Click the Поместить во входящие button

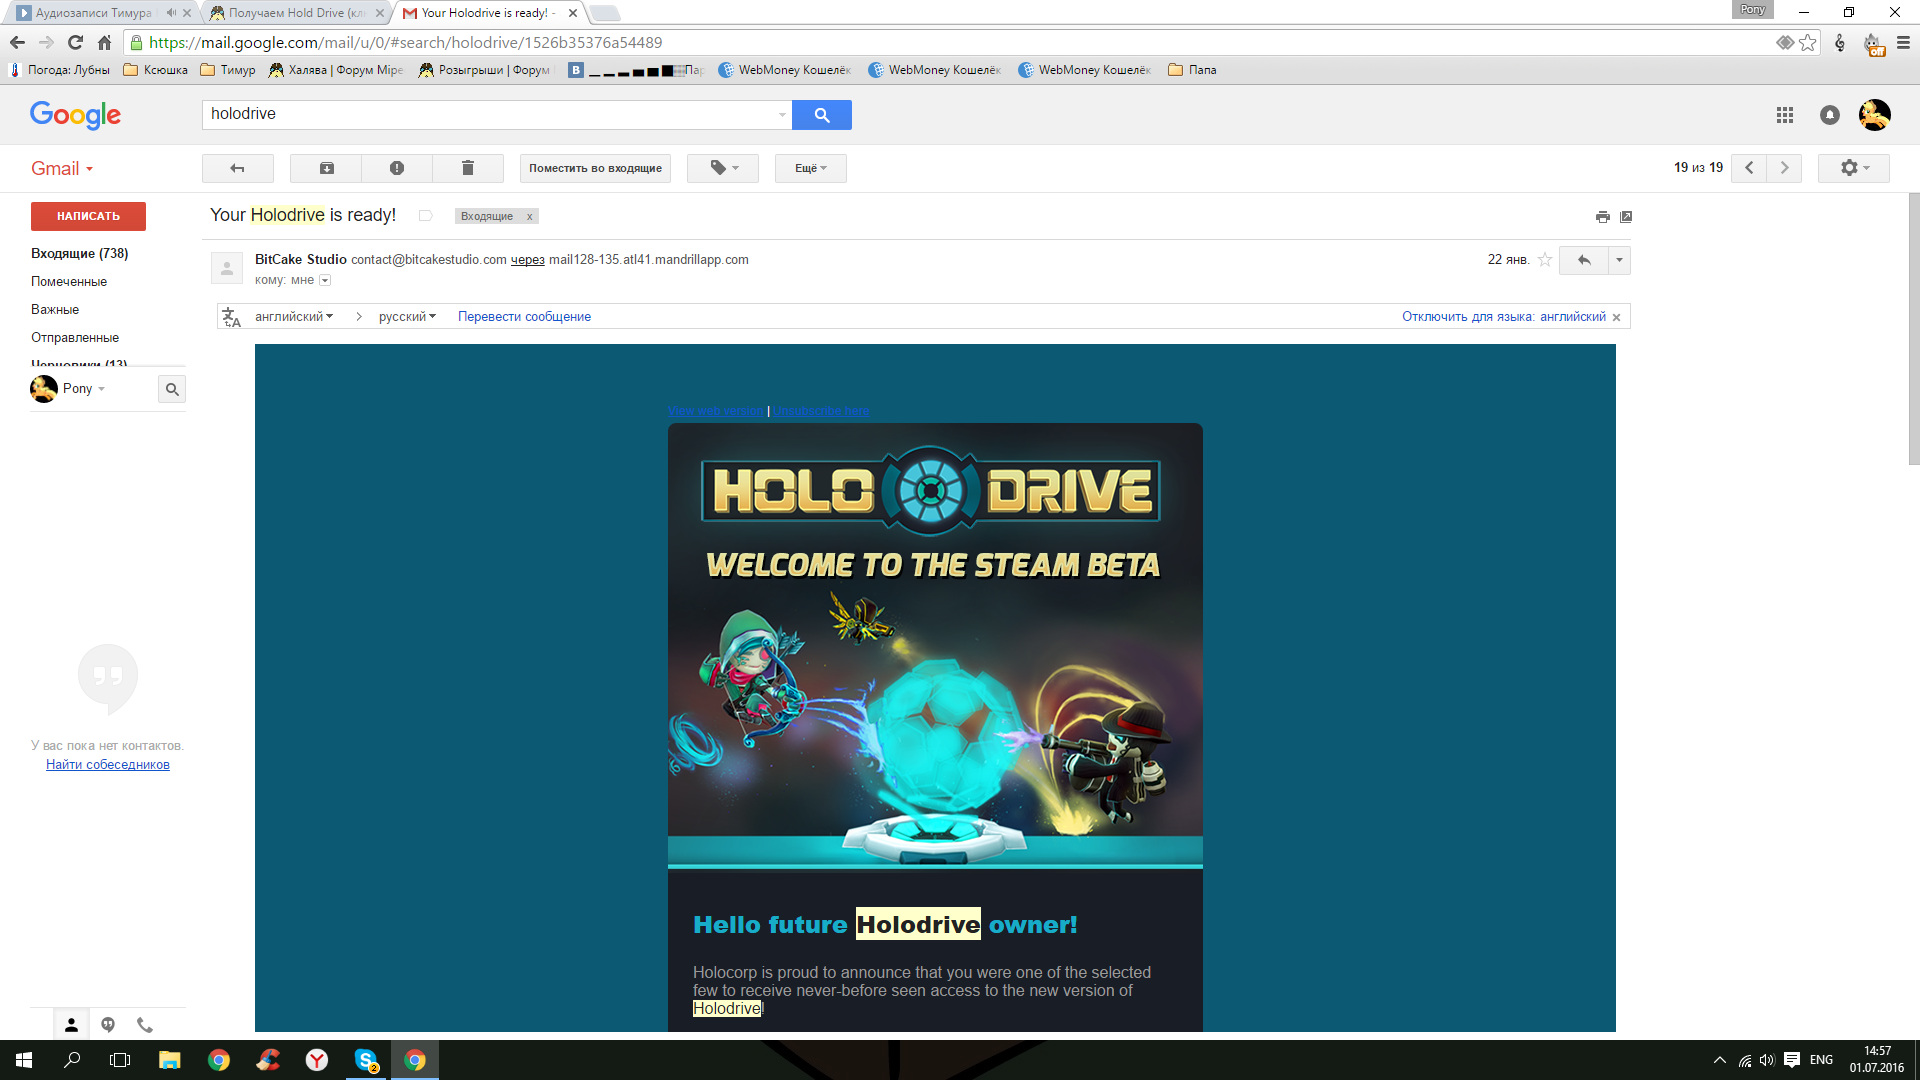pyautogui.click(x=595, y=168)
